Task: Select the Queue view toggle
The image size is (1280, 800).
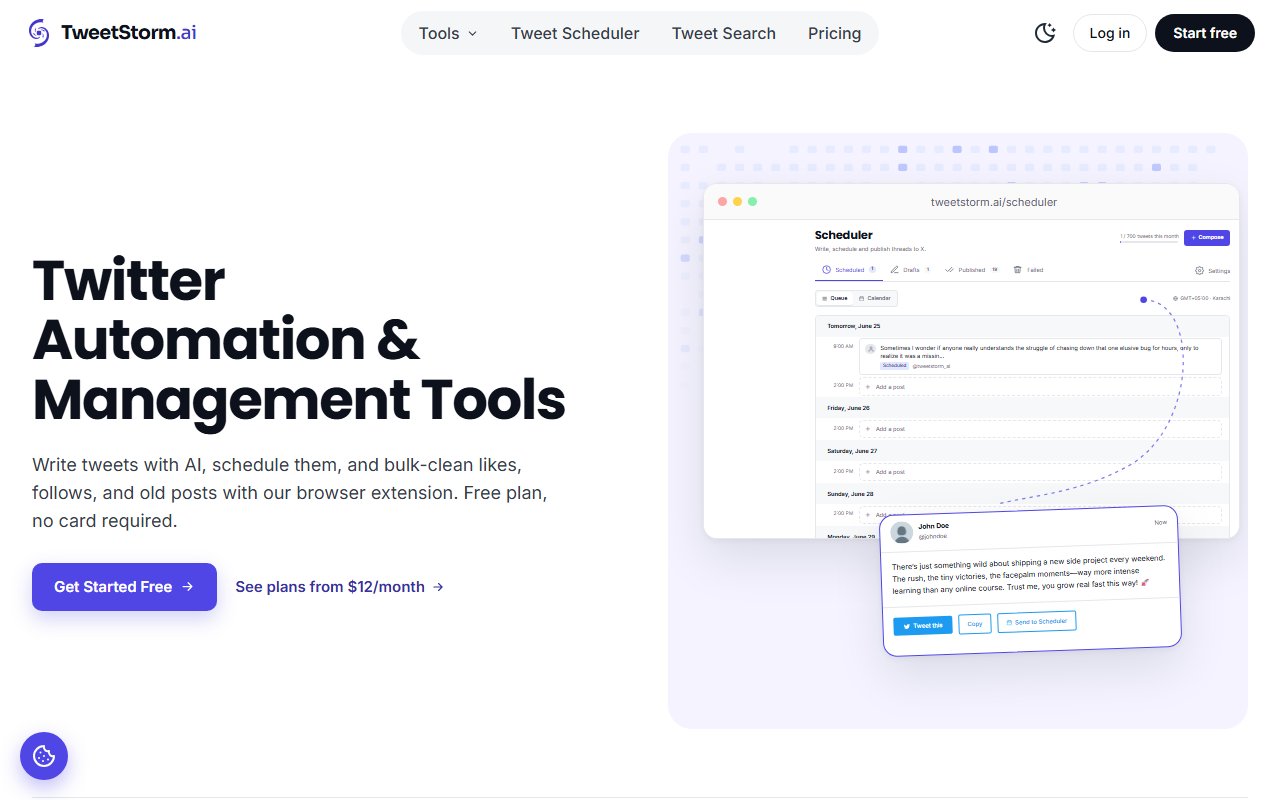Action: coord(835,298)
